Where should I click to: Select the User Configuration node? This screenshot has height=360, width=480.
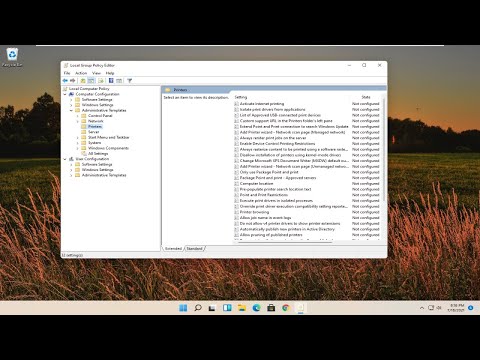[92, 159]
